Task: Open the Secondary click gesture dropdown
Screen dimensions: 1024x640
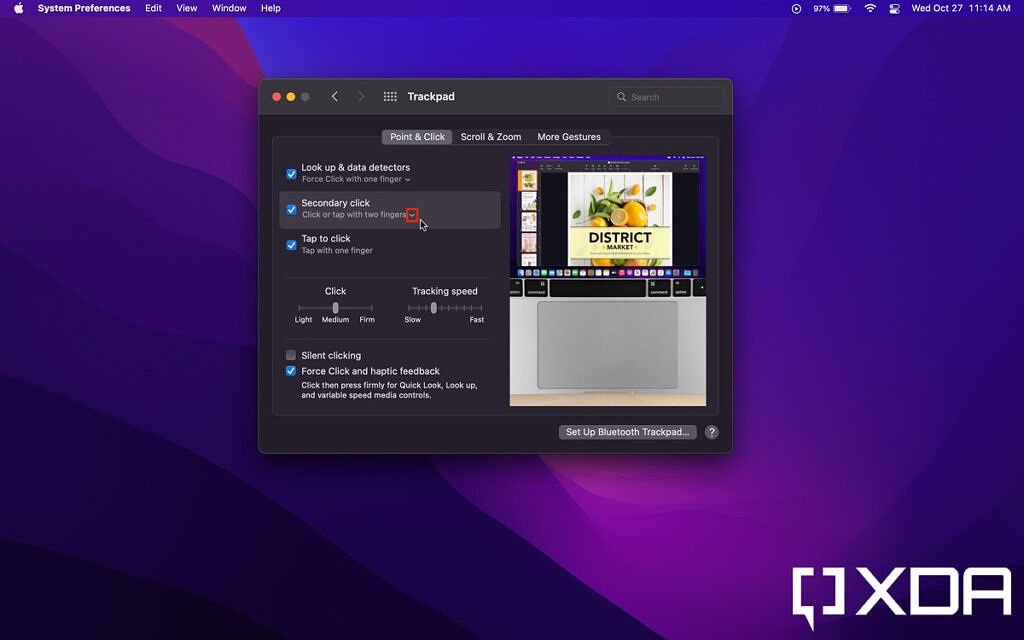Action: tap(411, 214)
